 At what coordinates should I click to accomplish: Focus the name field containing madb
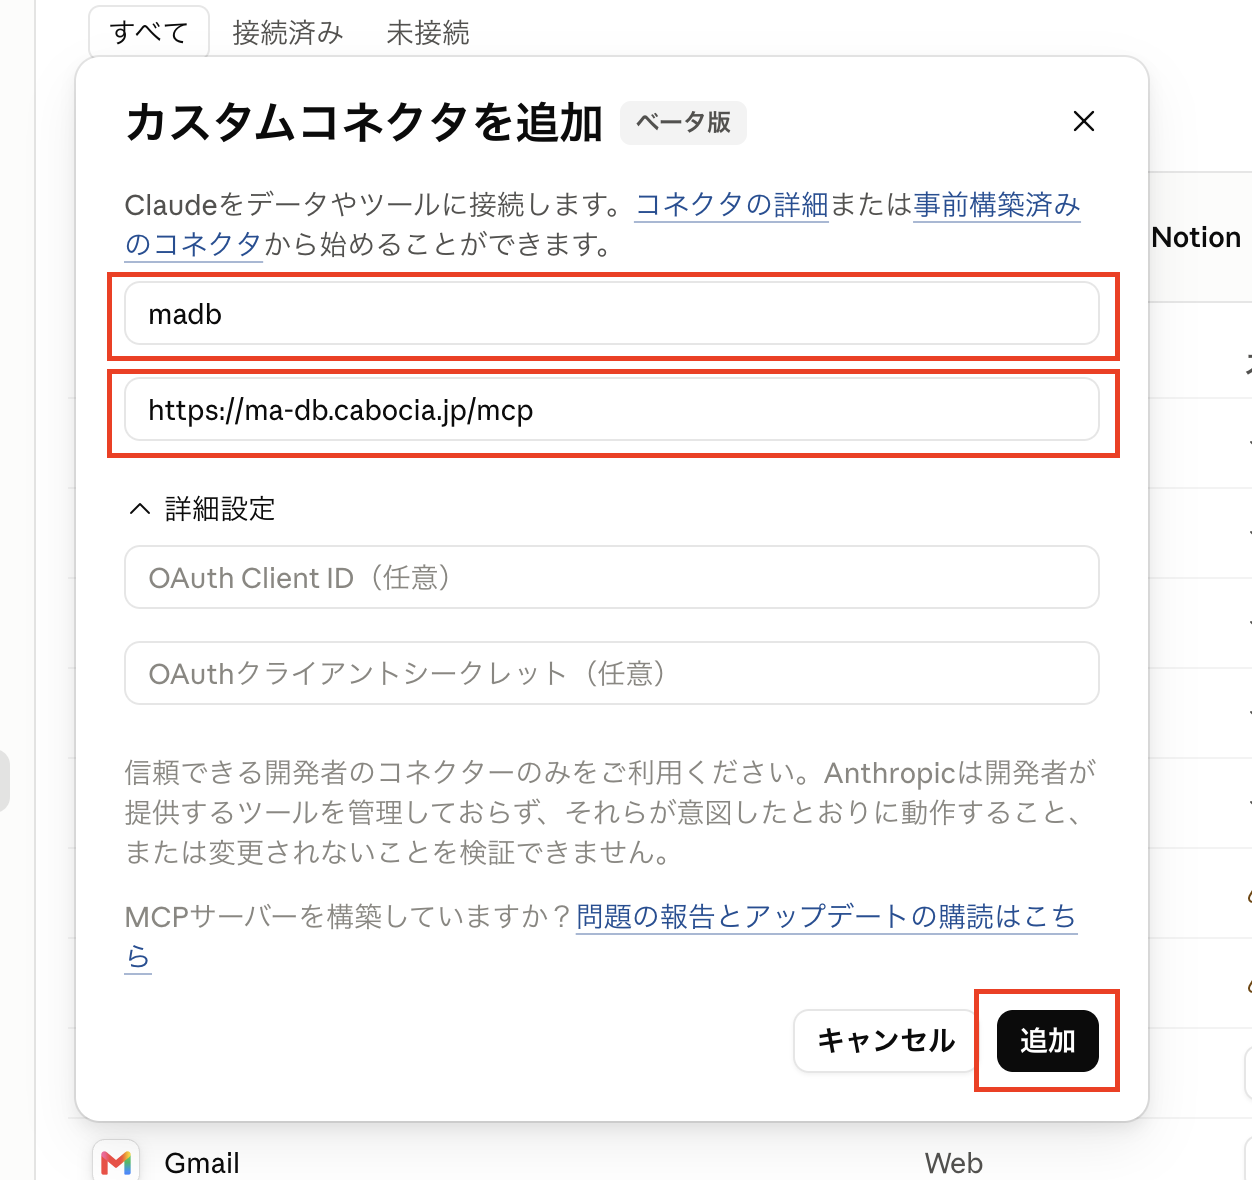click(612, 314)
